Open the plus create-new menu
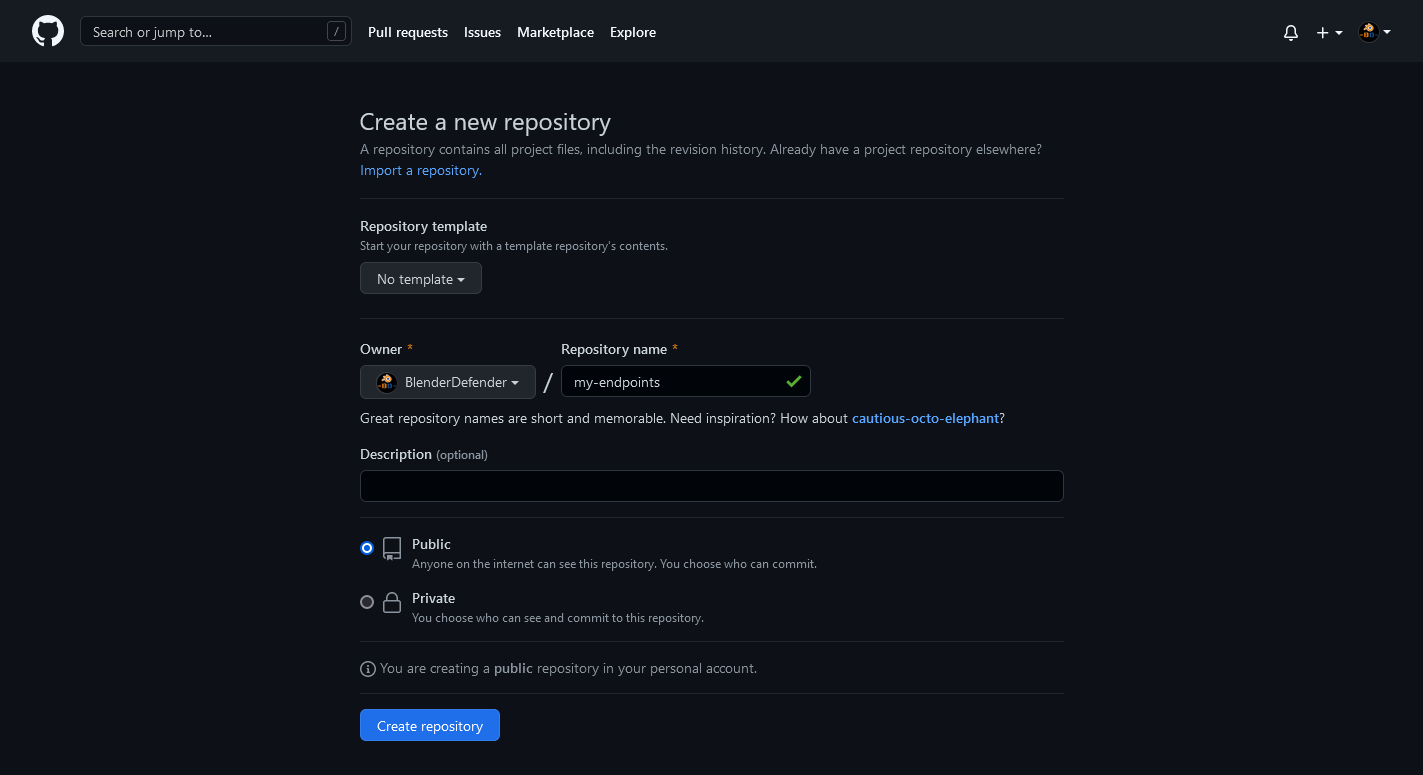This screenshot has height=775, width=1423. click(x=1329, y=32)
